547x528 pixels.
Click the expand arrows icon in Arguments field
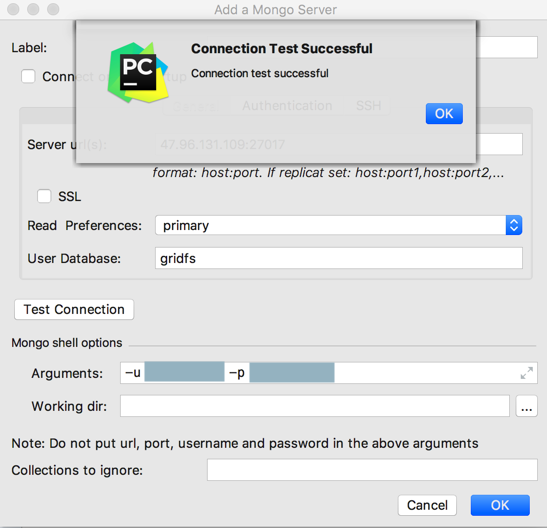coord(526,373)
